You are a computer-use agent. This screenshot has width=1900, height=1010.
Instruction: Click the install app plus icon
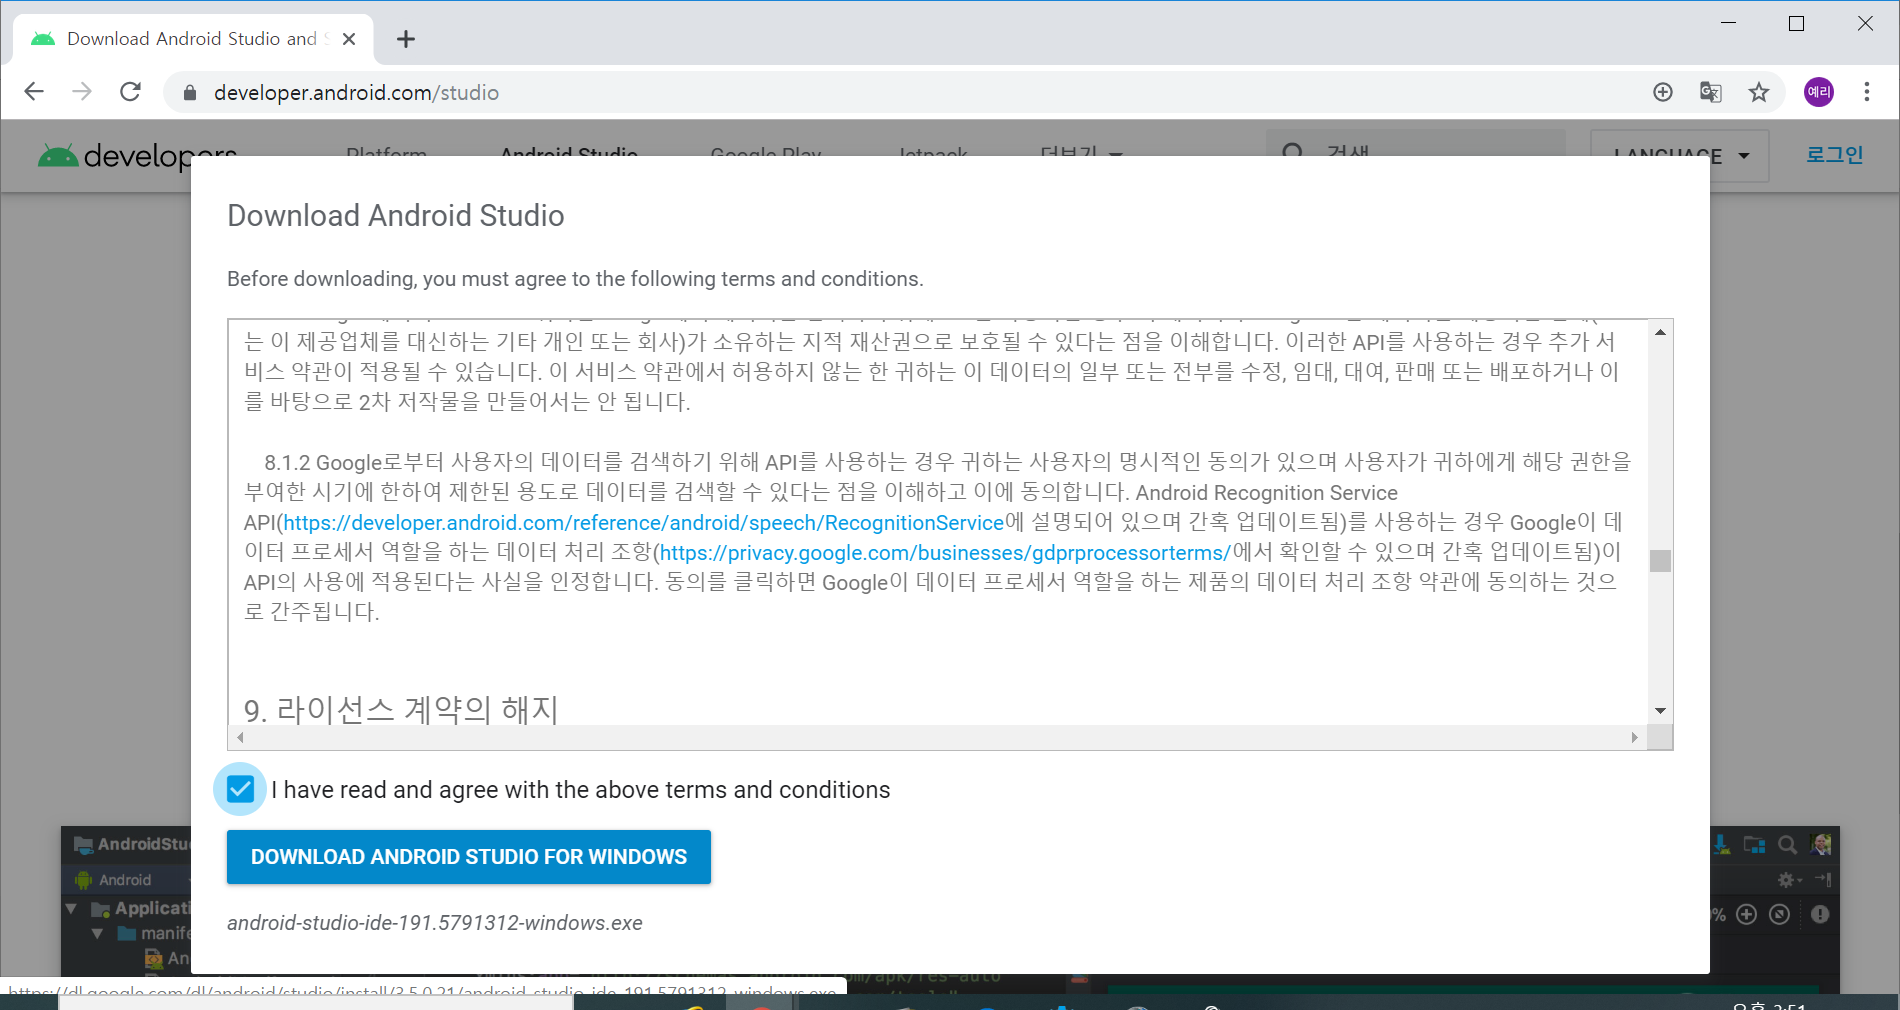click(x=1663, y=92)
